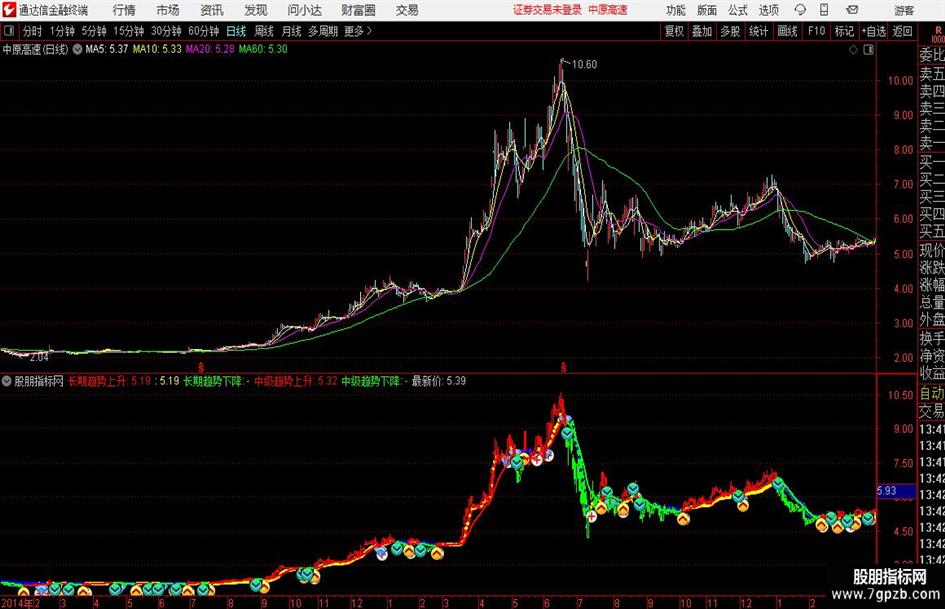The height and width of the screenshot is (609, 945).
Task: Click the MA20: 5.28 indicator label
Action: click(210, 49)
